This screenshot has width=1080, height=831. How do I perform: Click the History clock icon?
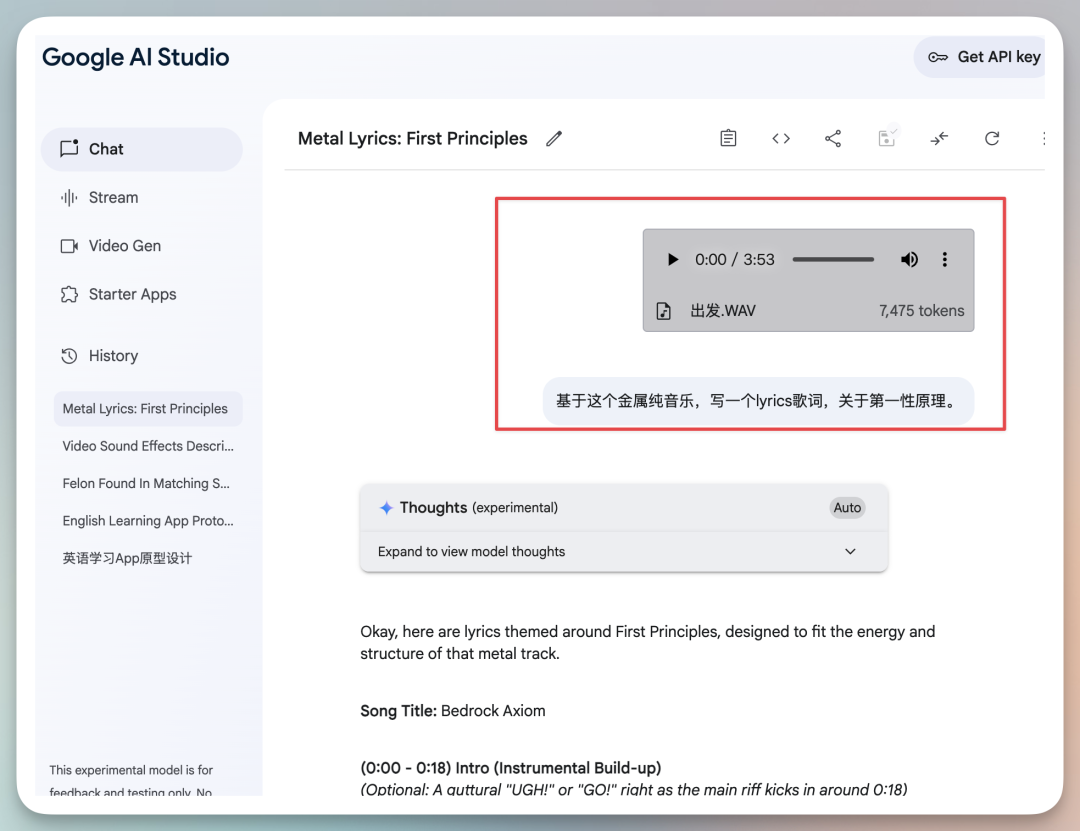tap(69, 356)
